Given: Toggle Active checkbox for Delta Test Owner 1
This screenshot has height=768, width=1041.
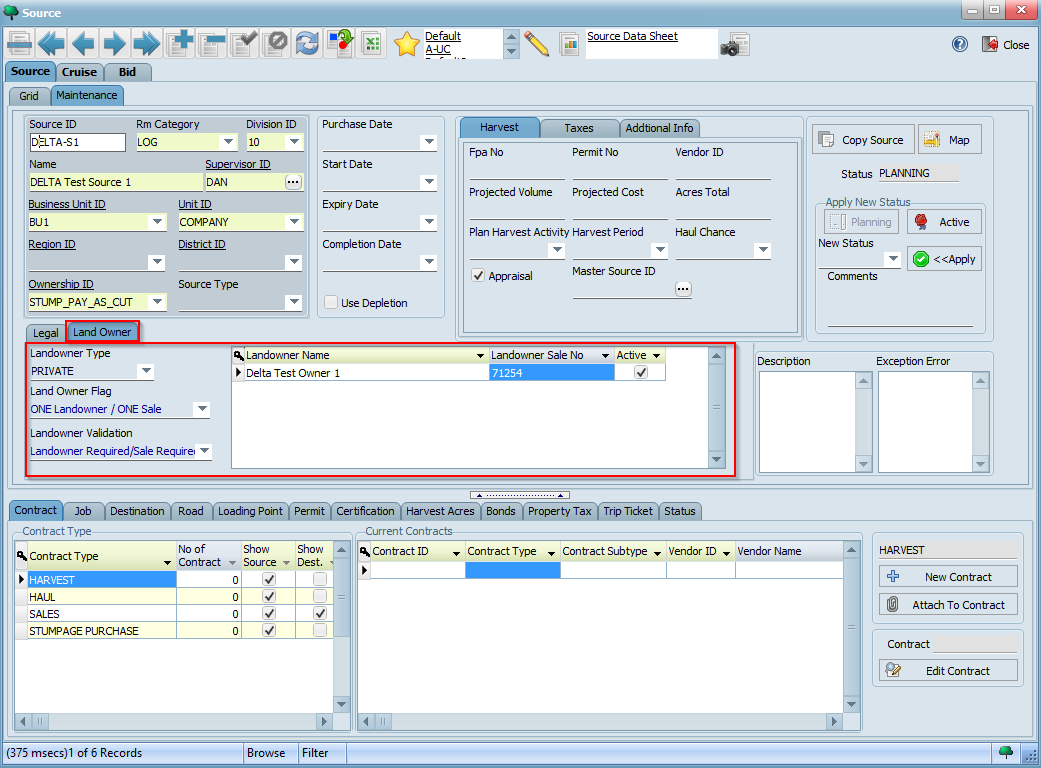Looking at the screenshot, I should [x=641, y=372].
